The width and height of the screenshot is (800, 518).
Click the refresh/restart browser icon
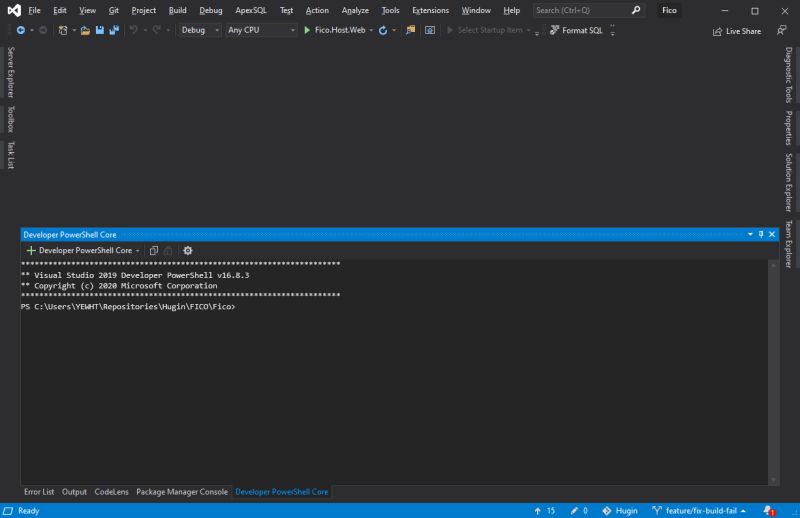click(383, 31)
